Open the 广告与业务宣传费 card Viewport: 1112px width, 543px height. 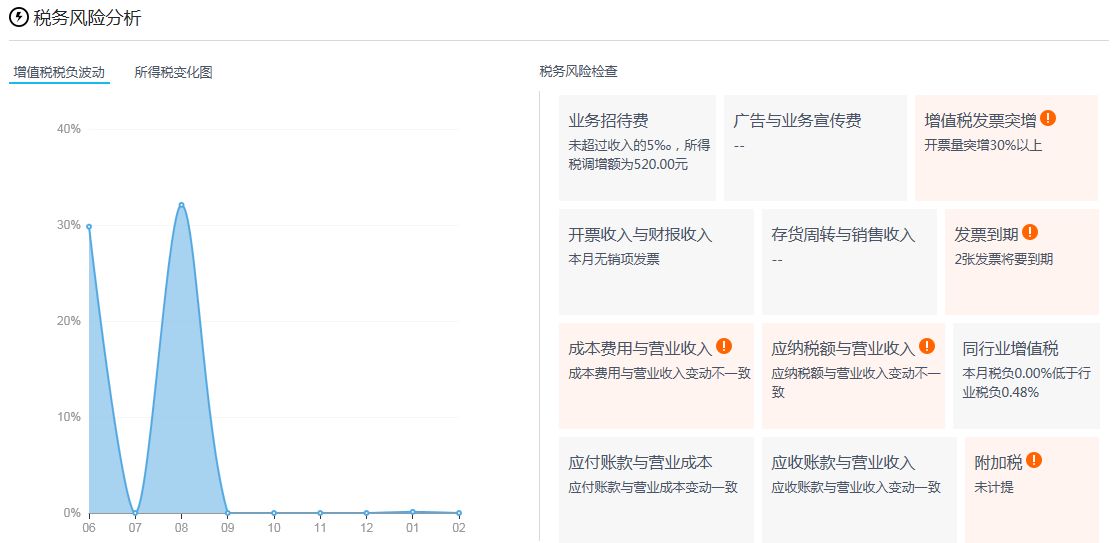(x=814, y=148)
